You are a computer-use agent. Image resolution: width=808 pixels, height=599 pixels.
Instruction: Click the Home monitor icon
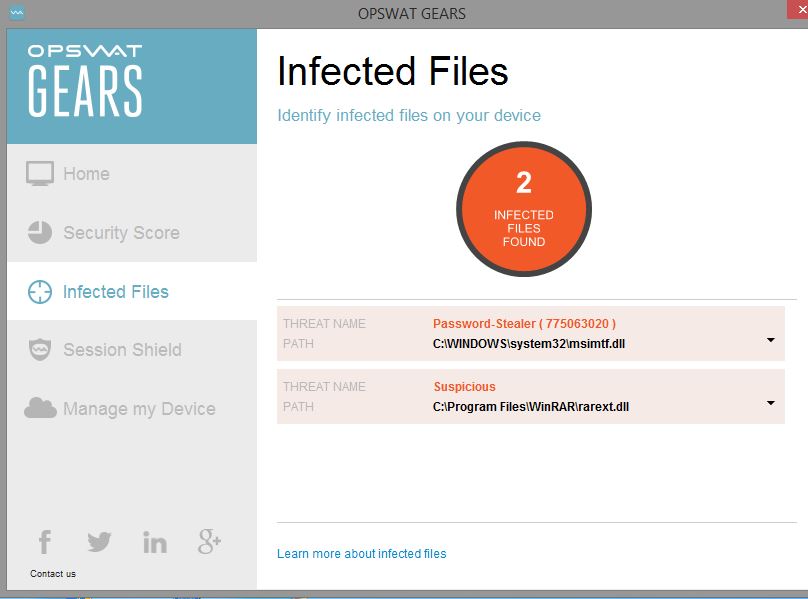[40, 174]
